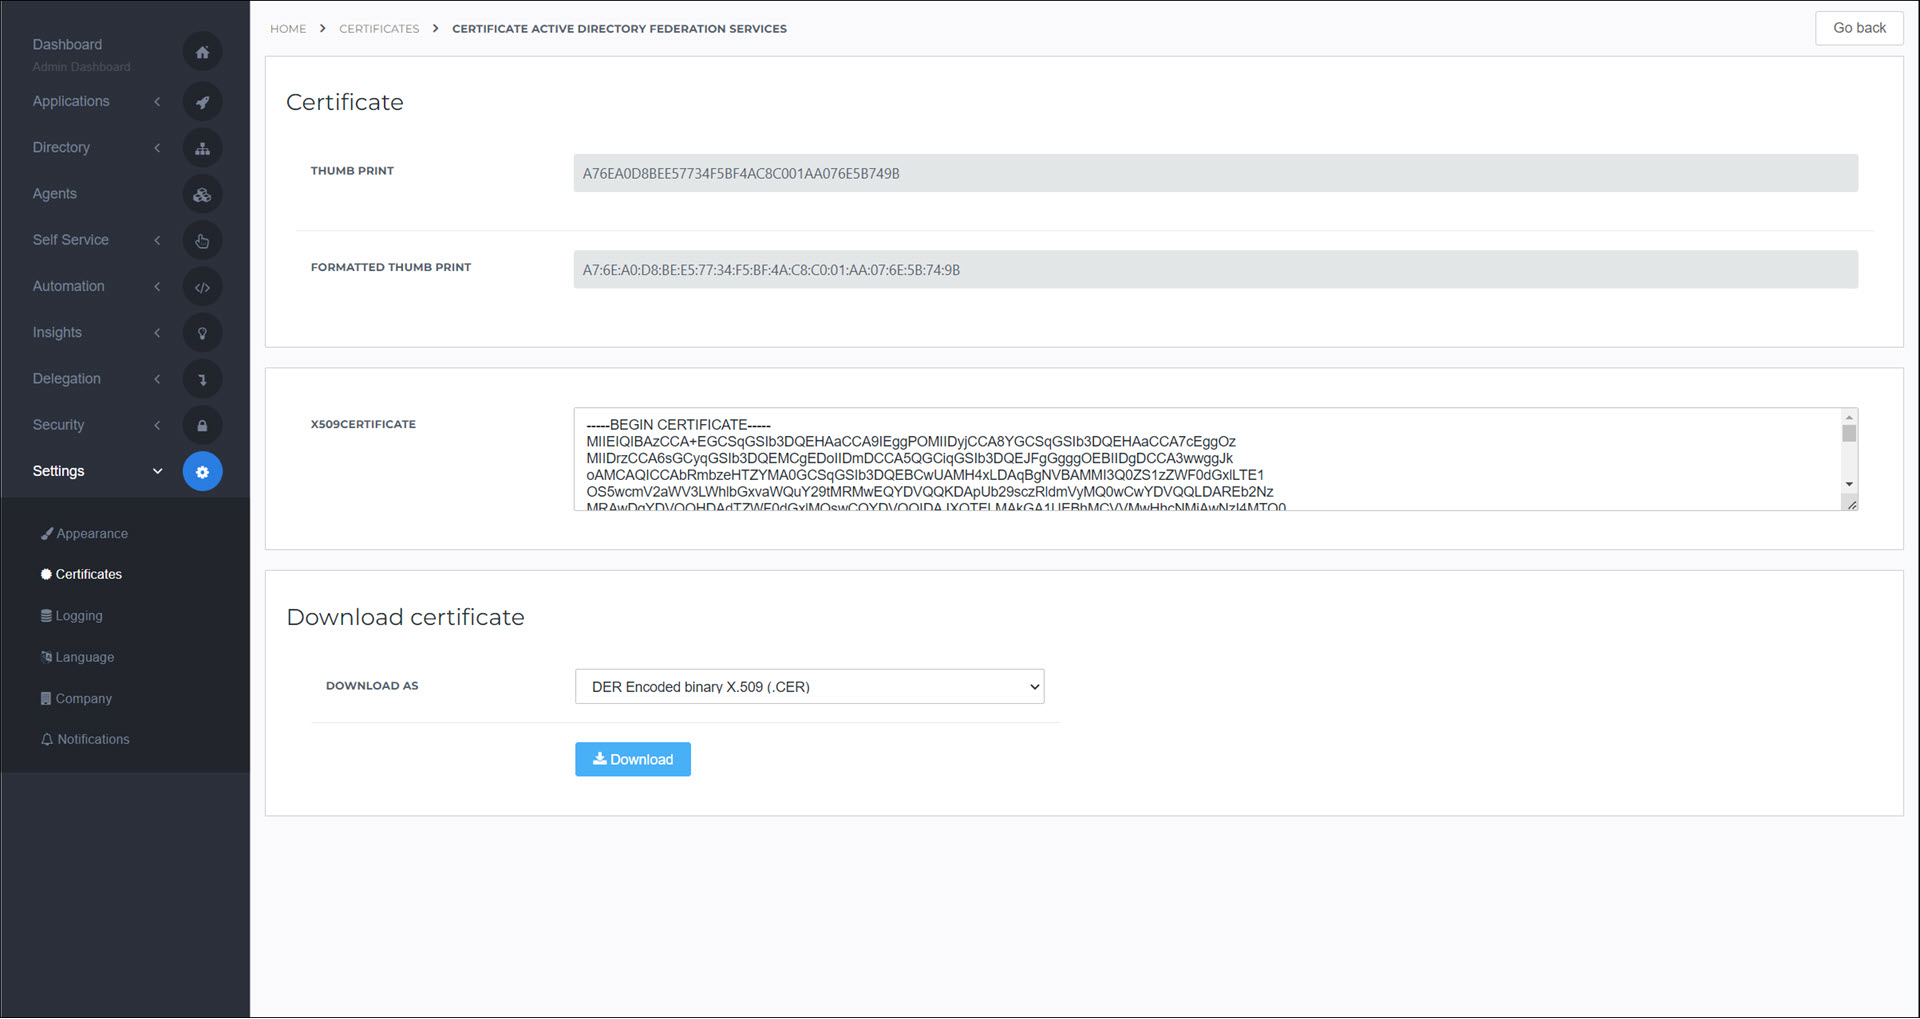Image resolution: width=1920 pixels, height=1019 pixels.
Task: Expand the Applications menu chevron
Action: [157, 101]
